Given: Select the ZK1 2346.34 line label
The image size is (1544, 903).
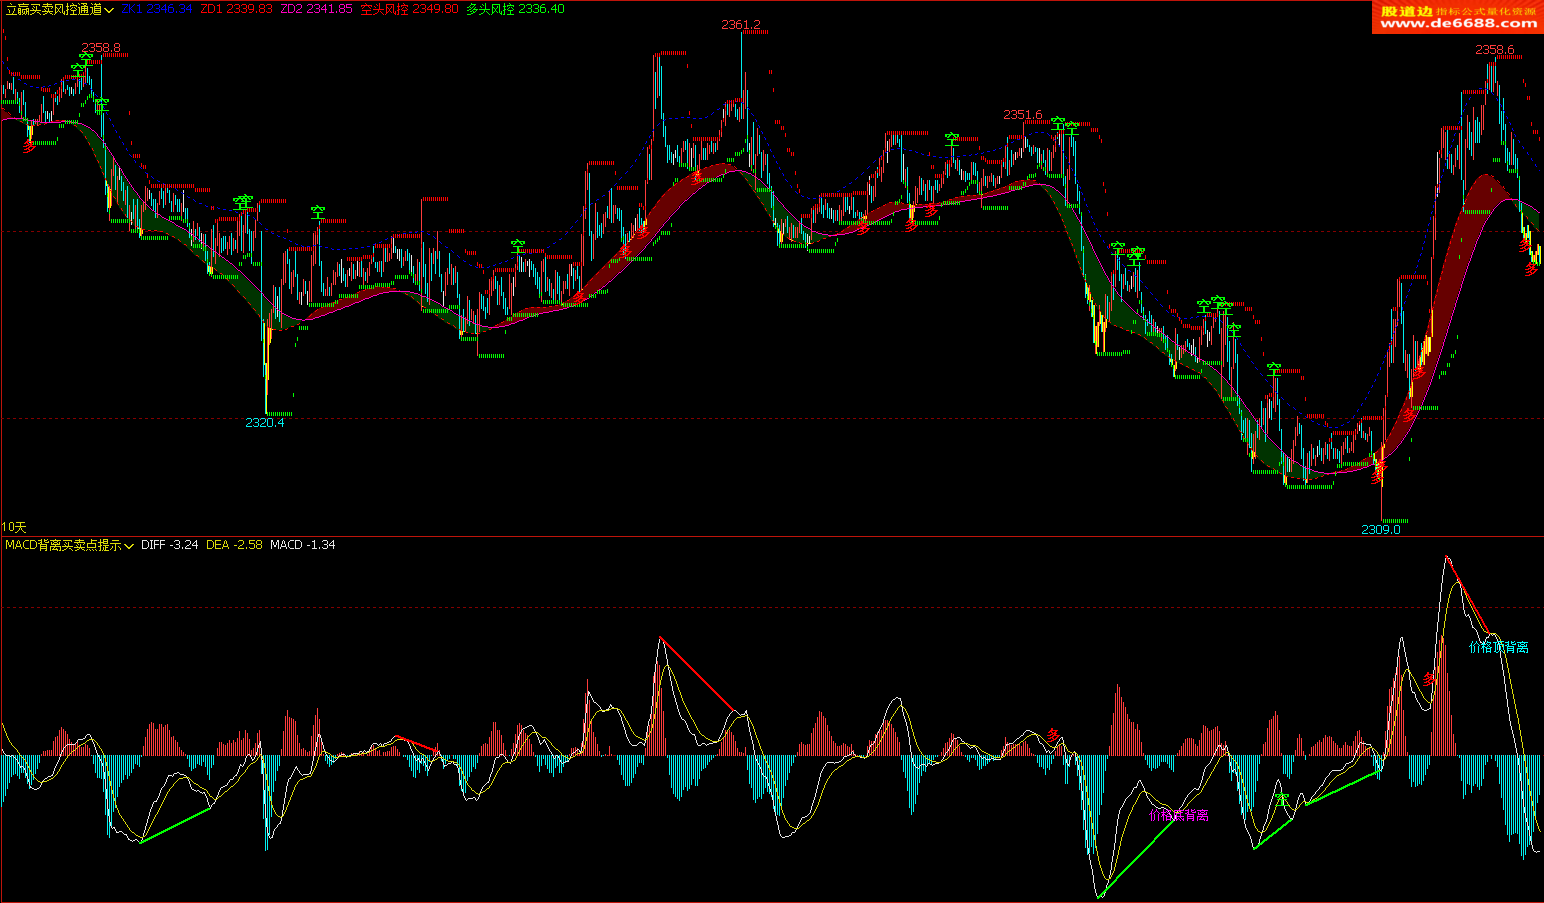Looking at the screenshot, I should [156, 9].
